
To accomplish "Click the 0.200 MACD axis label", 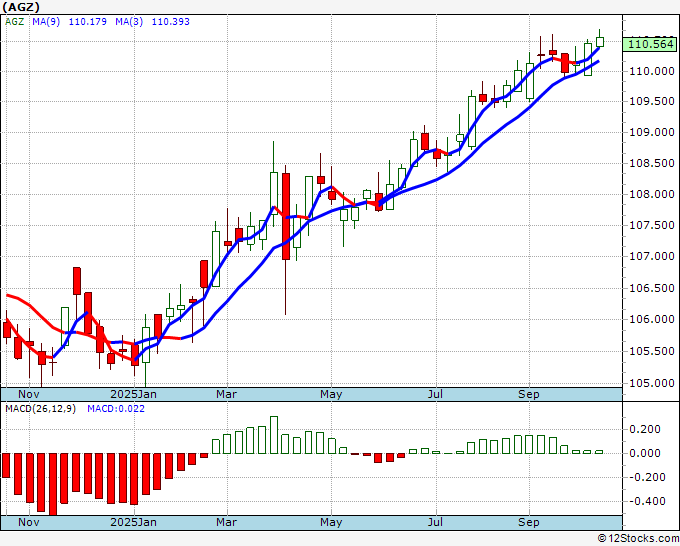I will click(x=644, y=429).
